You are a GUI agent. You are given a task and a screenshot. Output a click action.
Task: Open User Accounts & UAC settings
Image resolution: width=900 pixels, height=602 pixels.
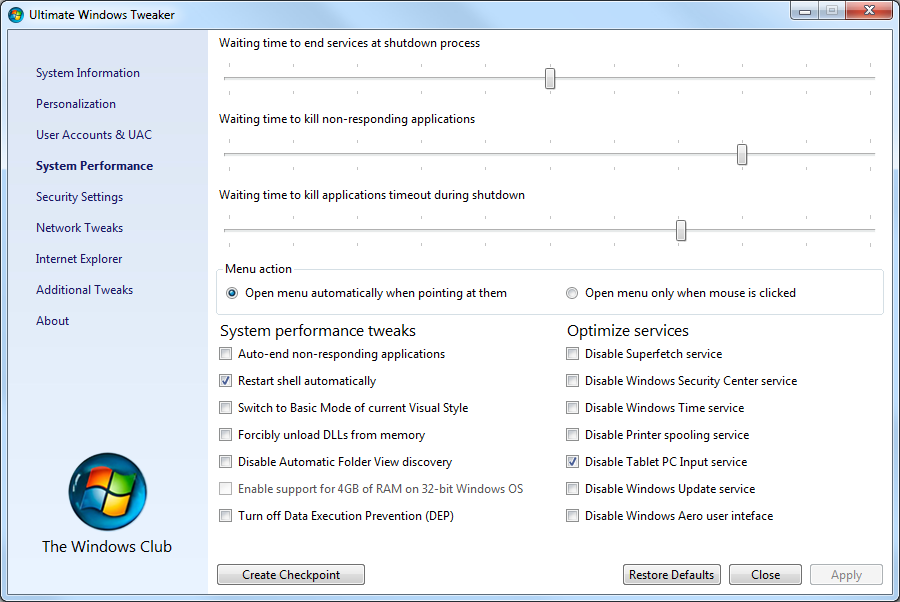(94, 135)
